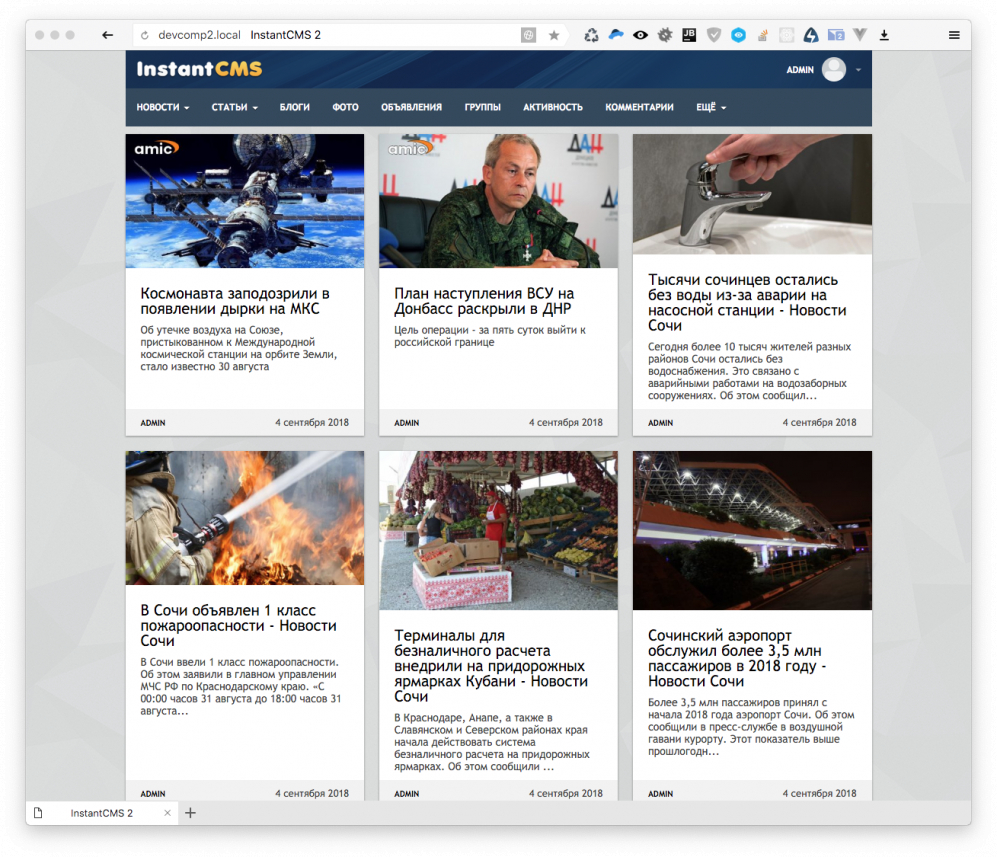Click ADMIN author under the Космонавта article
The height and width of the screenshot is (857, 997).
153,423
